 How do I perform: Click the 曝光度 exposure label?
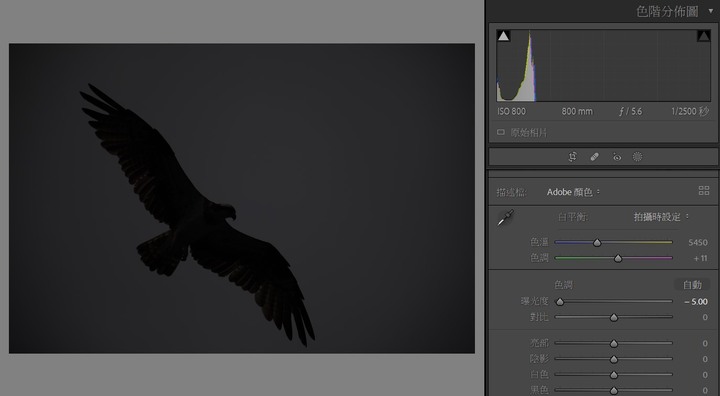tap(534, 301)
